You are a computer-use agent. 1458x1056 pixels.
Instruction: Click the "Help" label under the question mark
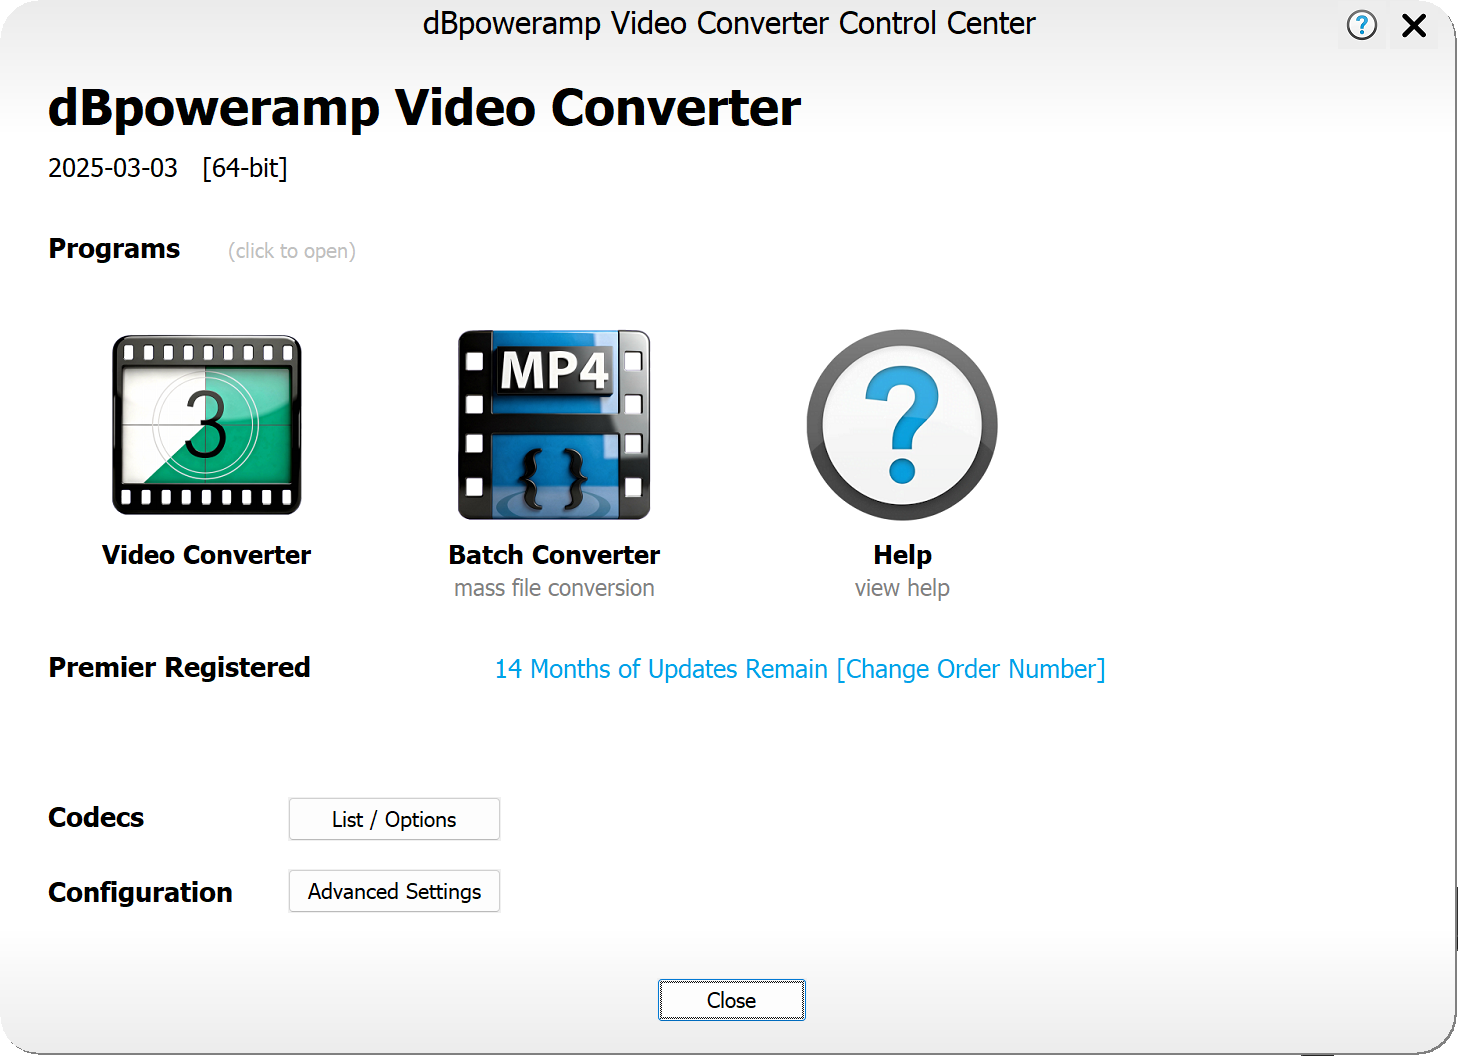point(902,555)
